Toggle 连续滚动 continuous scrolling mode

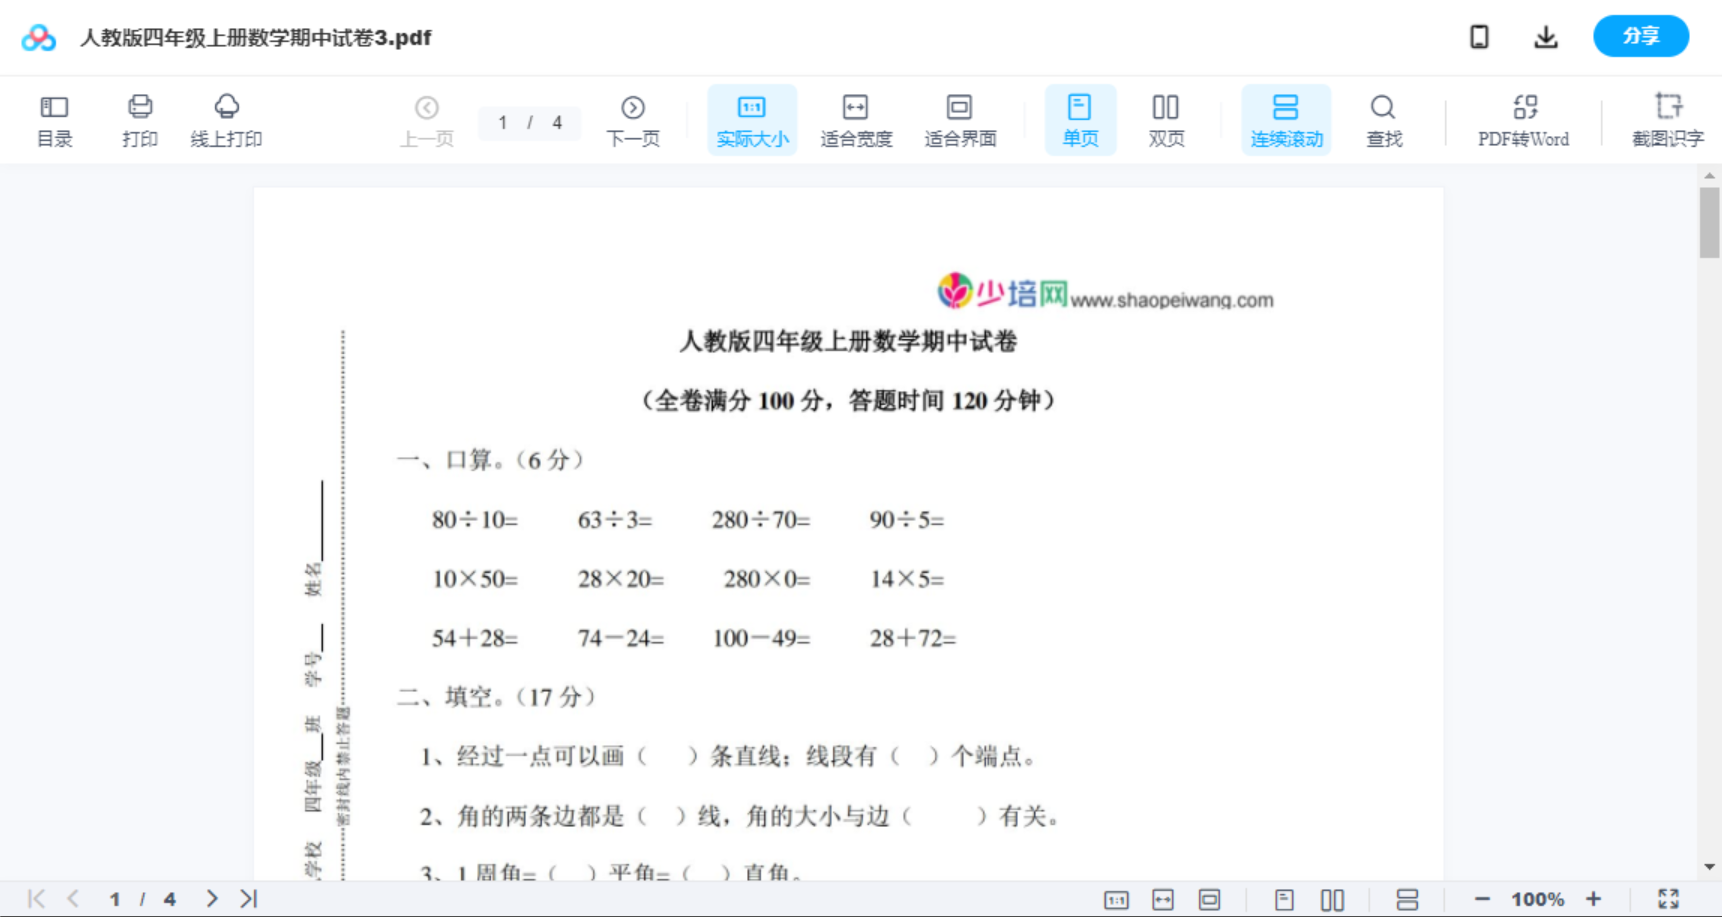pyautogui.click(x=1286, y=119)
